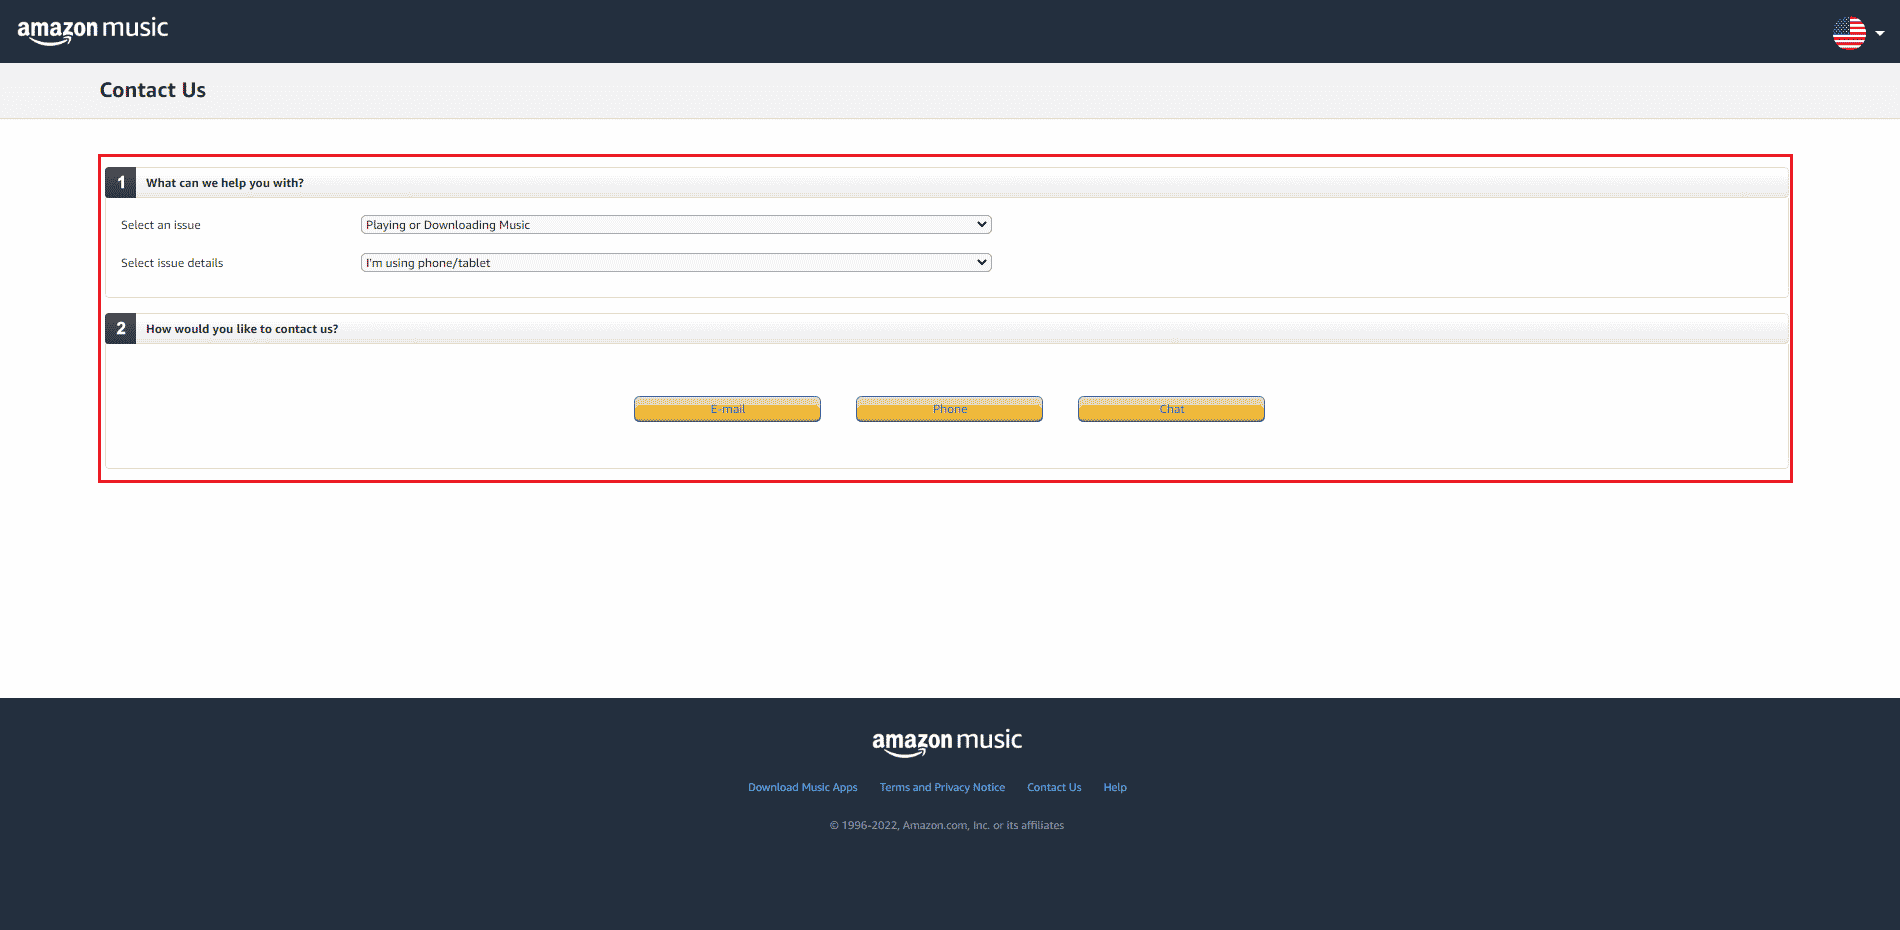Click the copyright notice text

(947, 825)
